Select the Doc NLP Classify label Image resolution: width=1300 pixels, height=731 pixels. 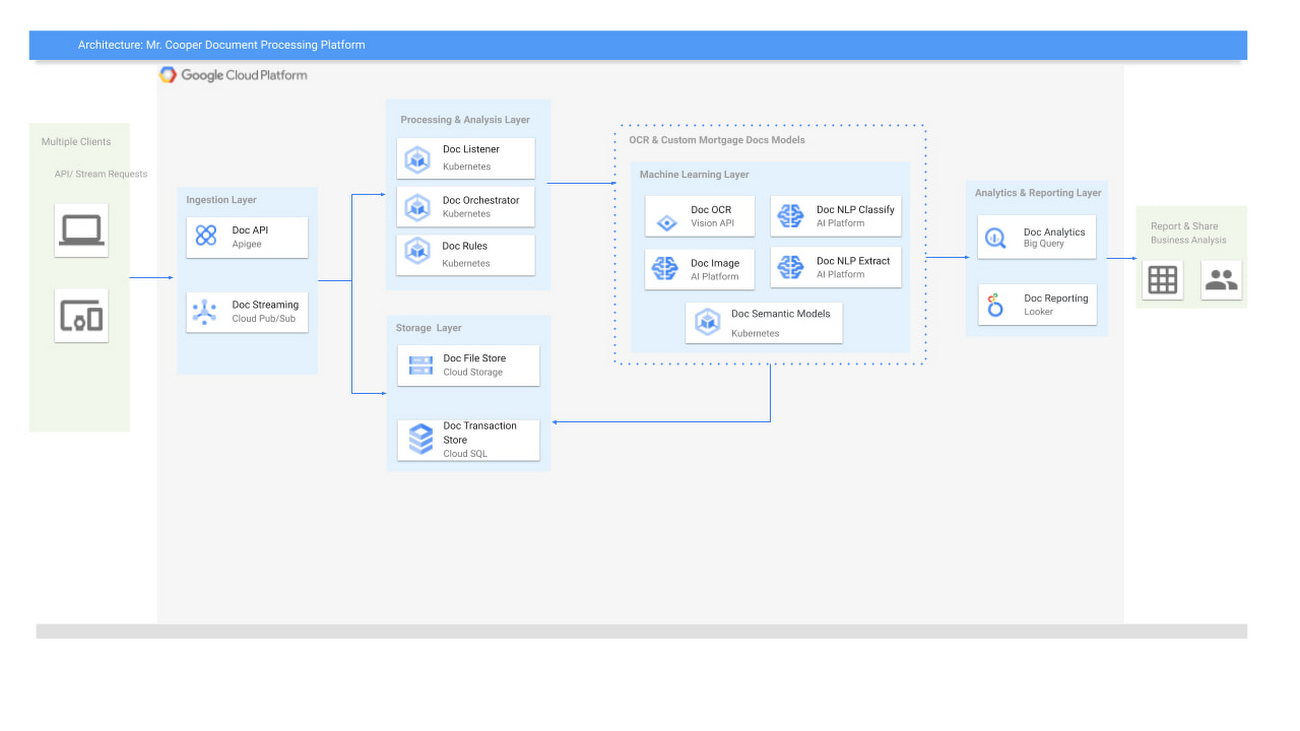coord(855,210)
